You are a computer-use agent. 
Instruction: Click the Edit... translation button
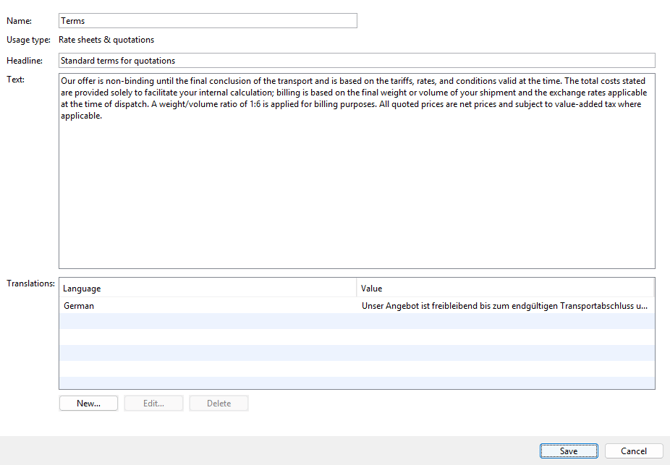pyautogui.click(x=153, y=403)
